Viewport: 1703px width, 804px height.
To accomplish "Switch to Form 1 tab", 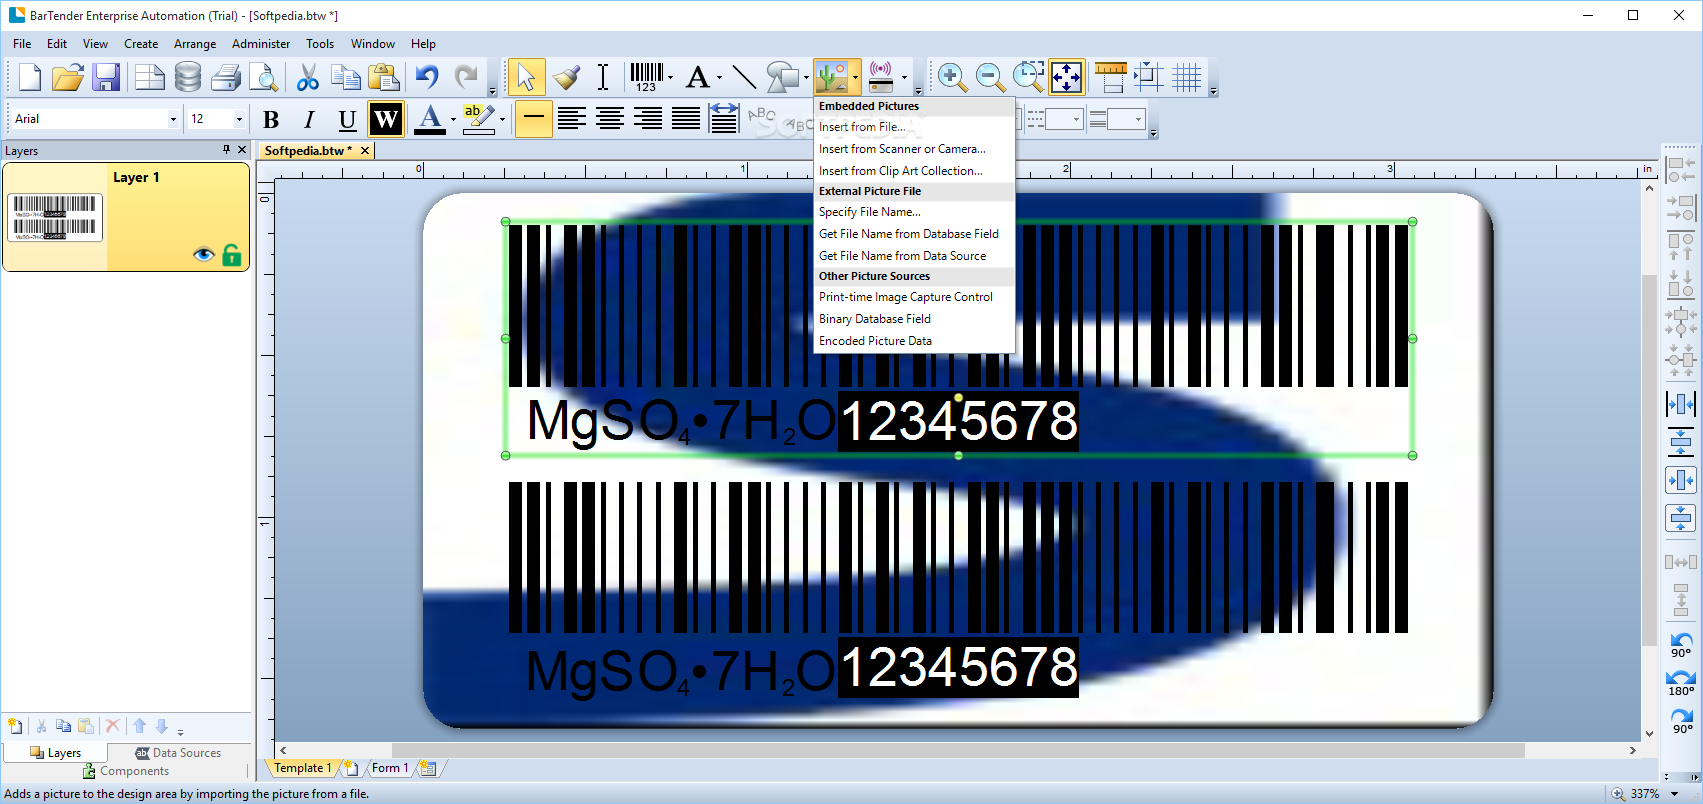I will click(x=390, y=768).
